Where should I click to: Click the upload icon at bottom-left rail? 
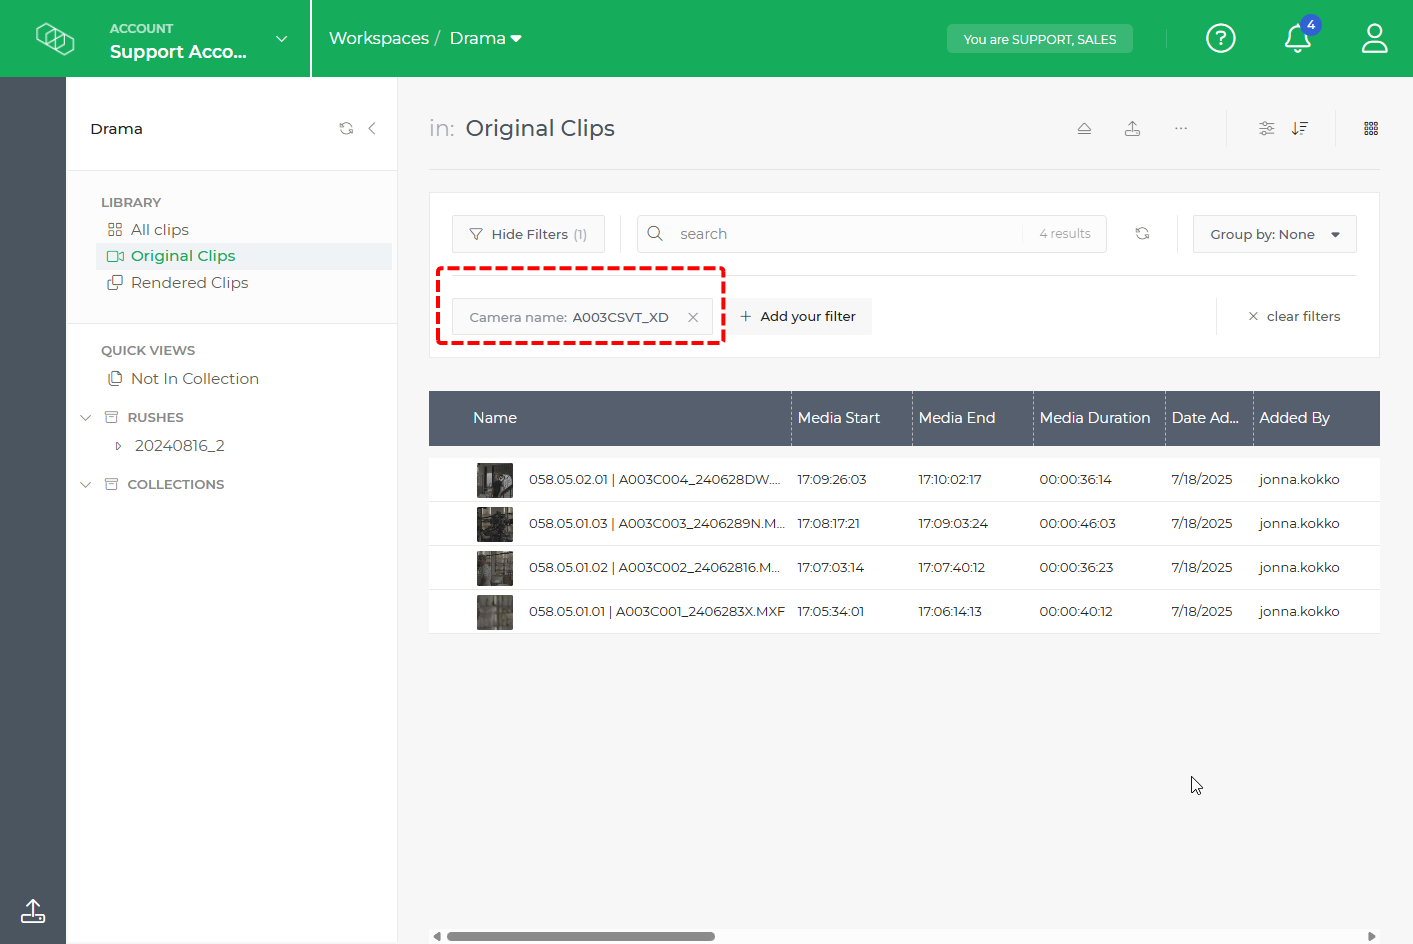coord(33,911)
